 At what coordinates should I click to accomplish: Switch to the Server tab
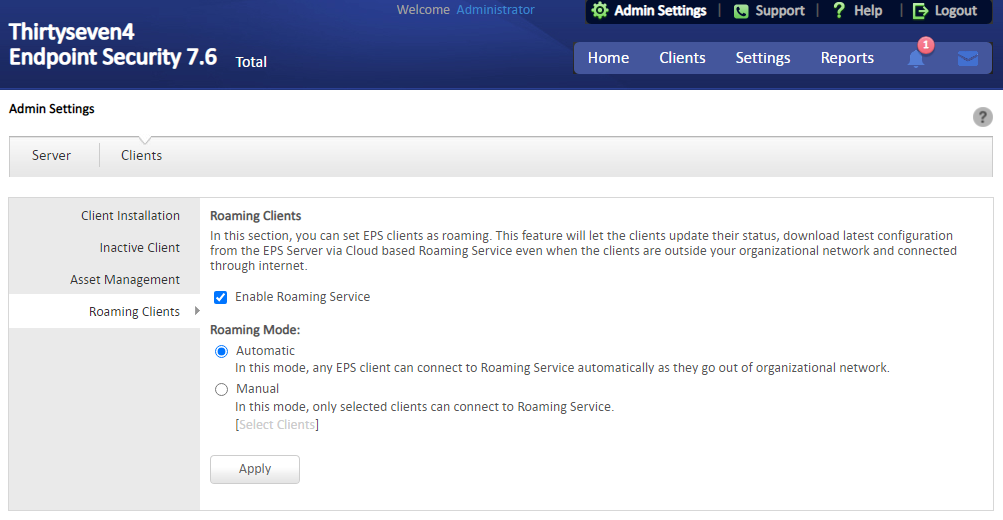(x=51, y=155)
